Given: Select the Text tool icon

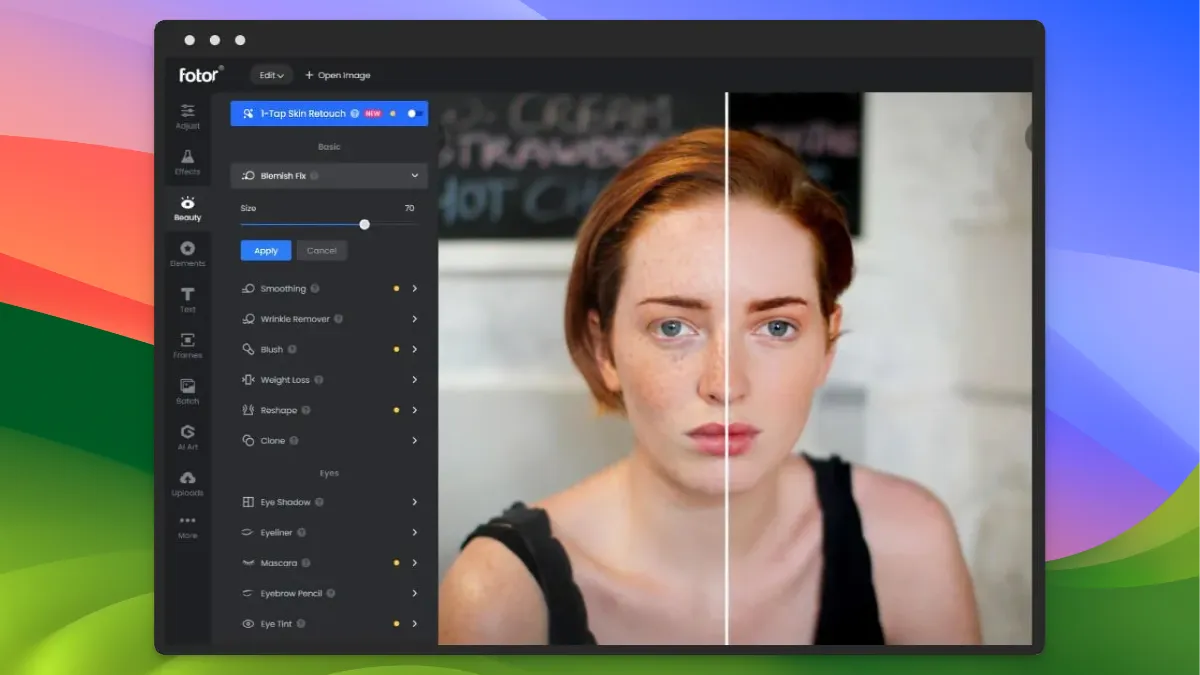Looking at the screenshot, I should [187, 299].
